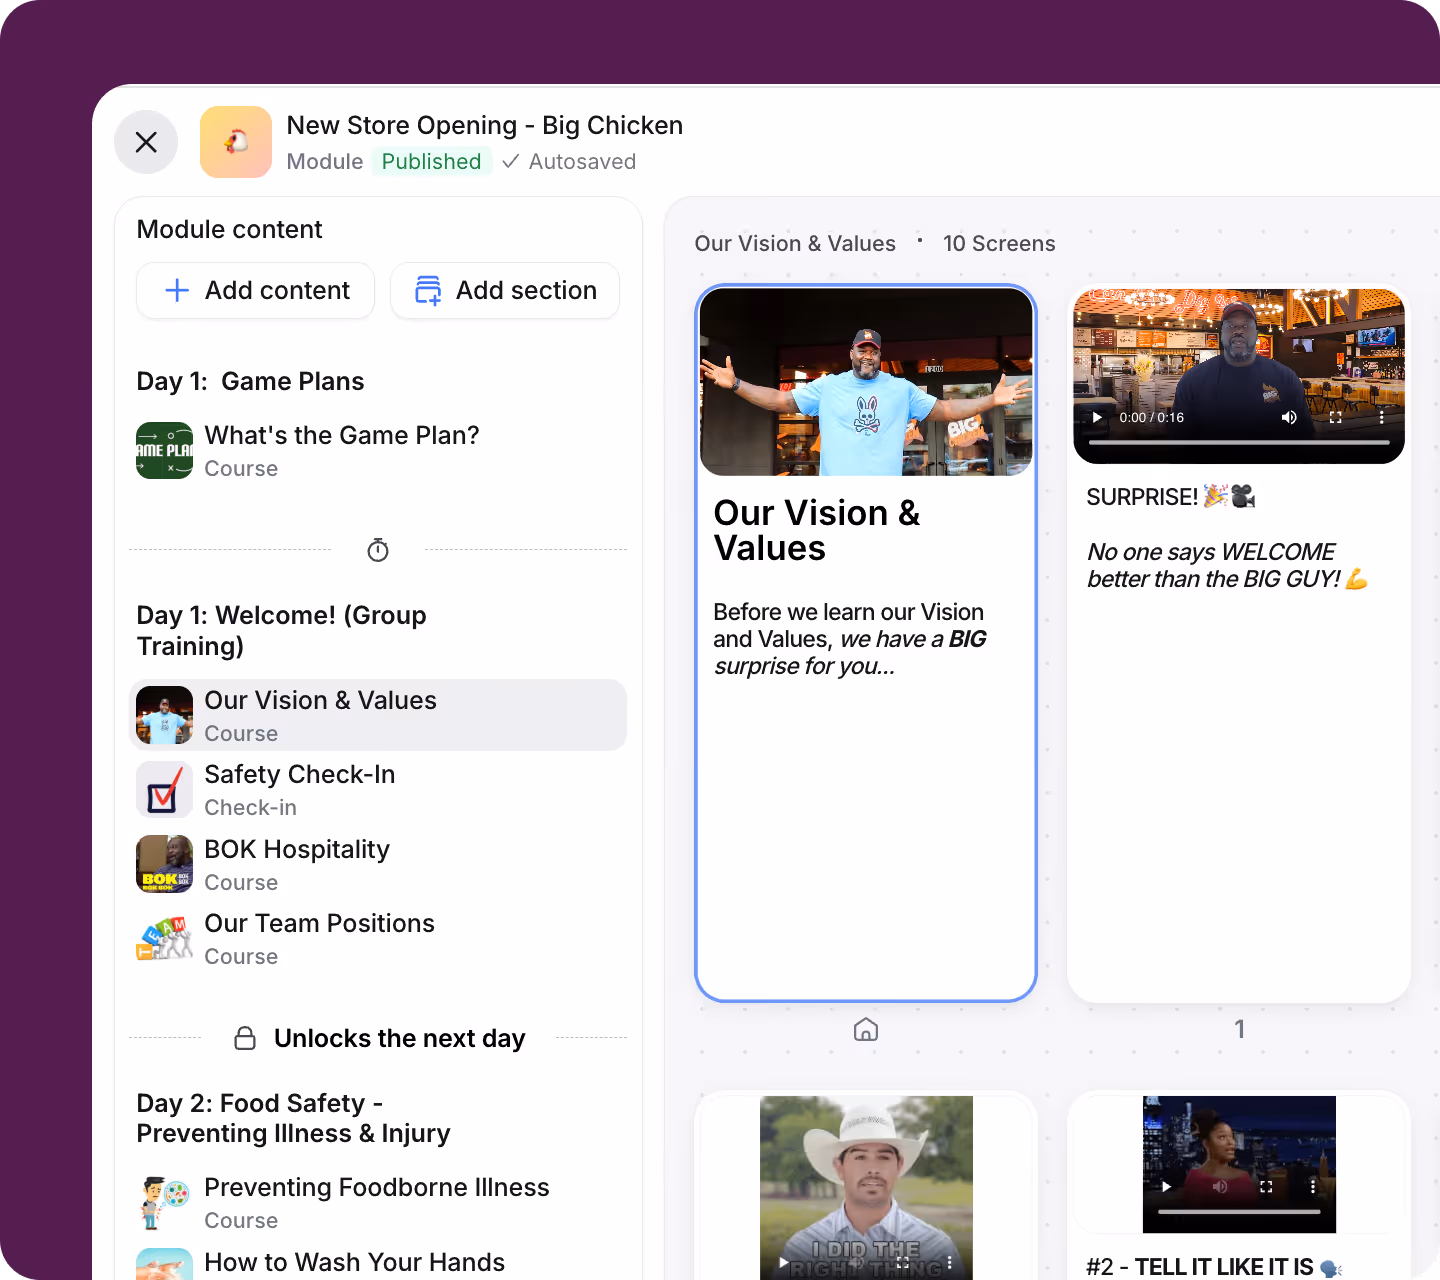Select the SURPRISE! screen card
This screenshot has height=1280, width=1440.
1239,643
